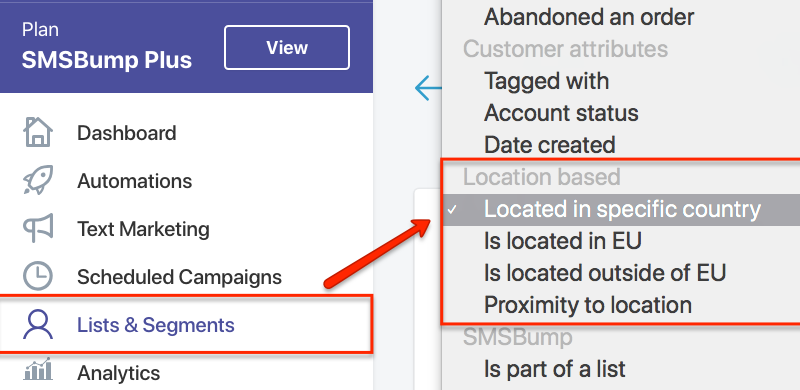Open Text Marketing in sidebar
This screenshot has height=390, width=800.
click(x=143, y=229)
